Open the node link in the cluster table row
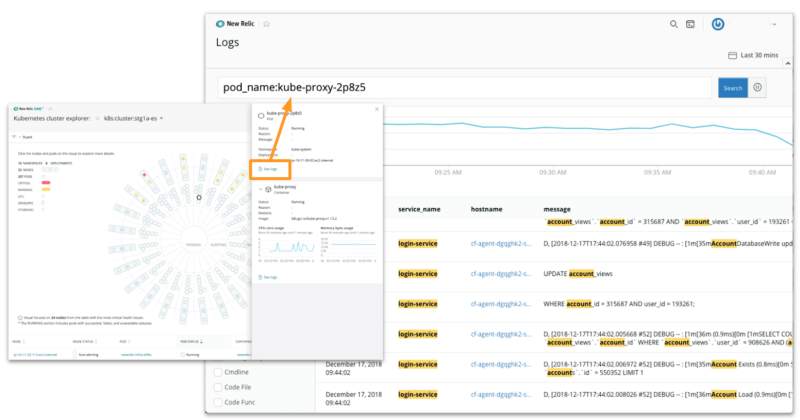800x420 pixels. [35, 354]
